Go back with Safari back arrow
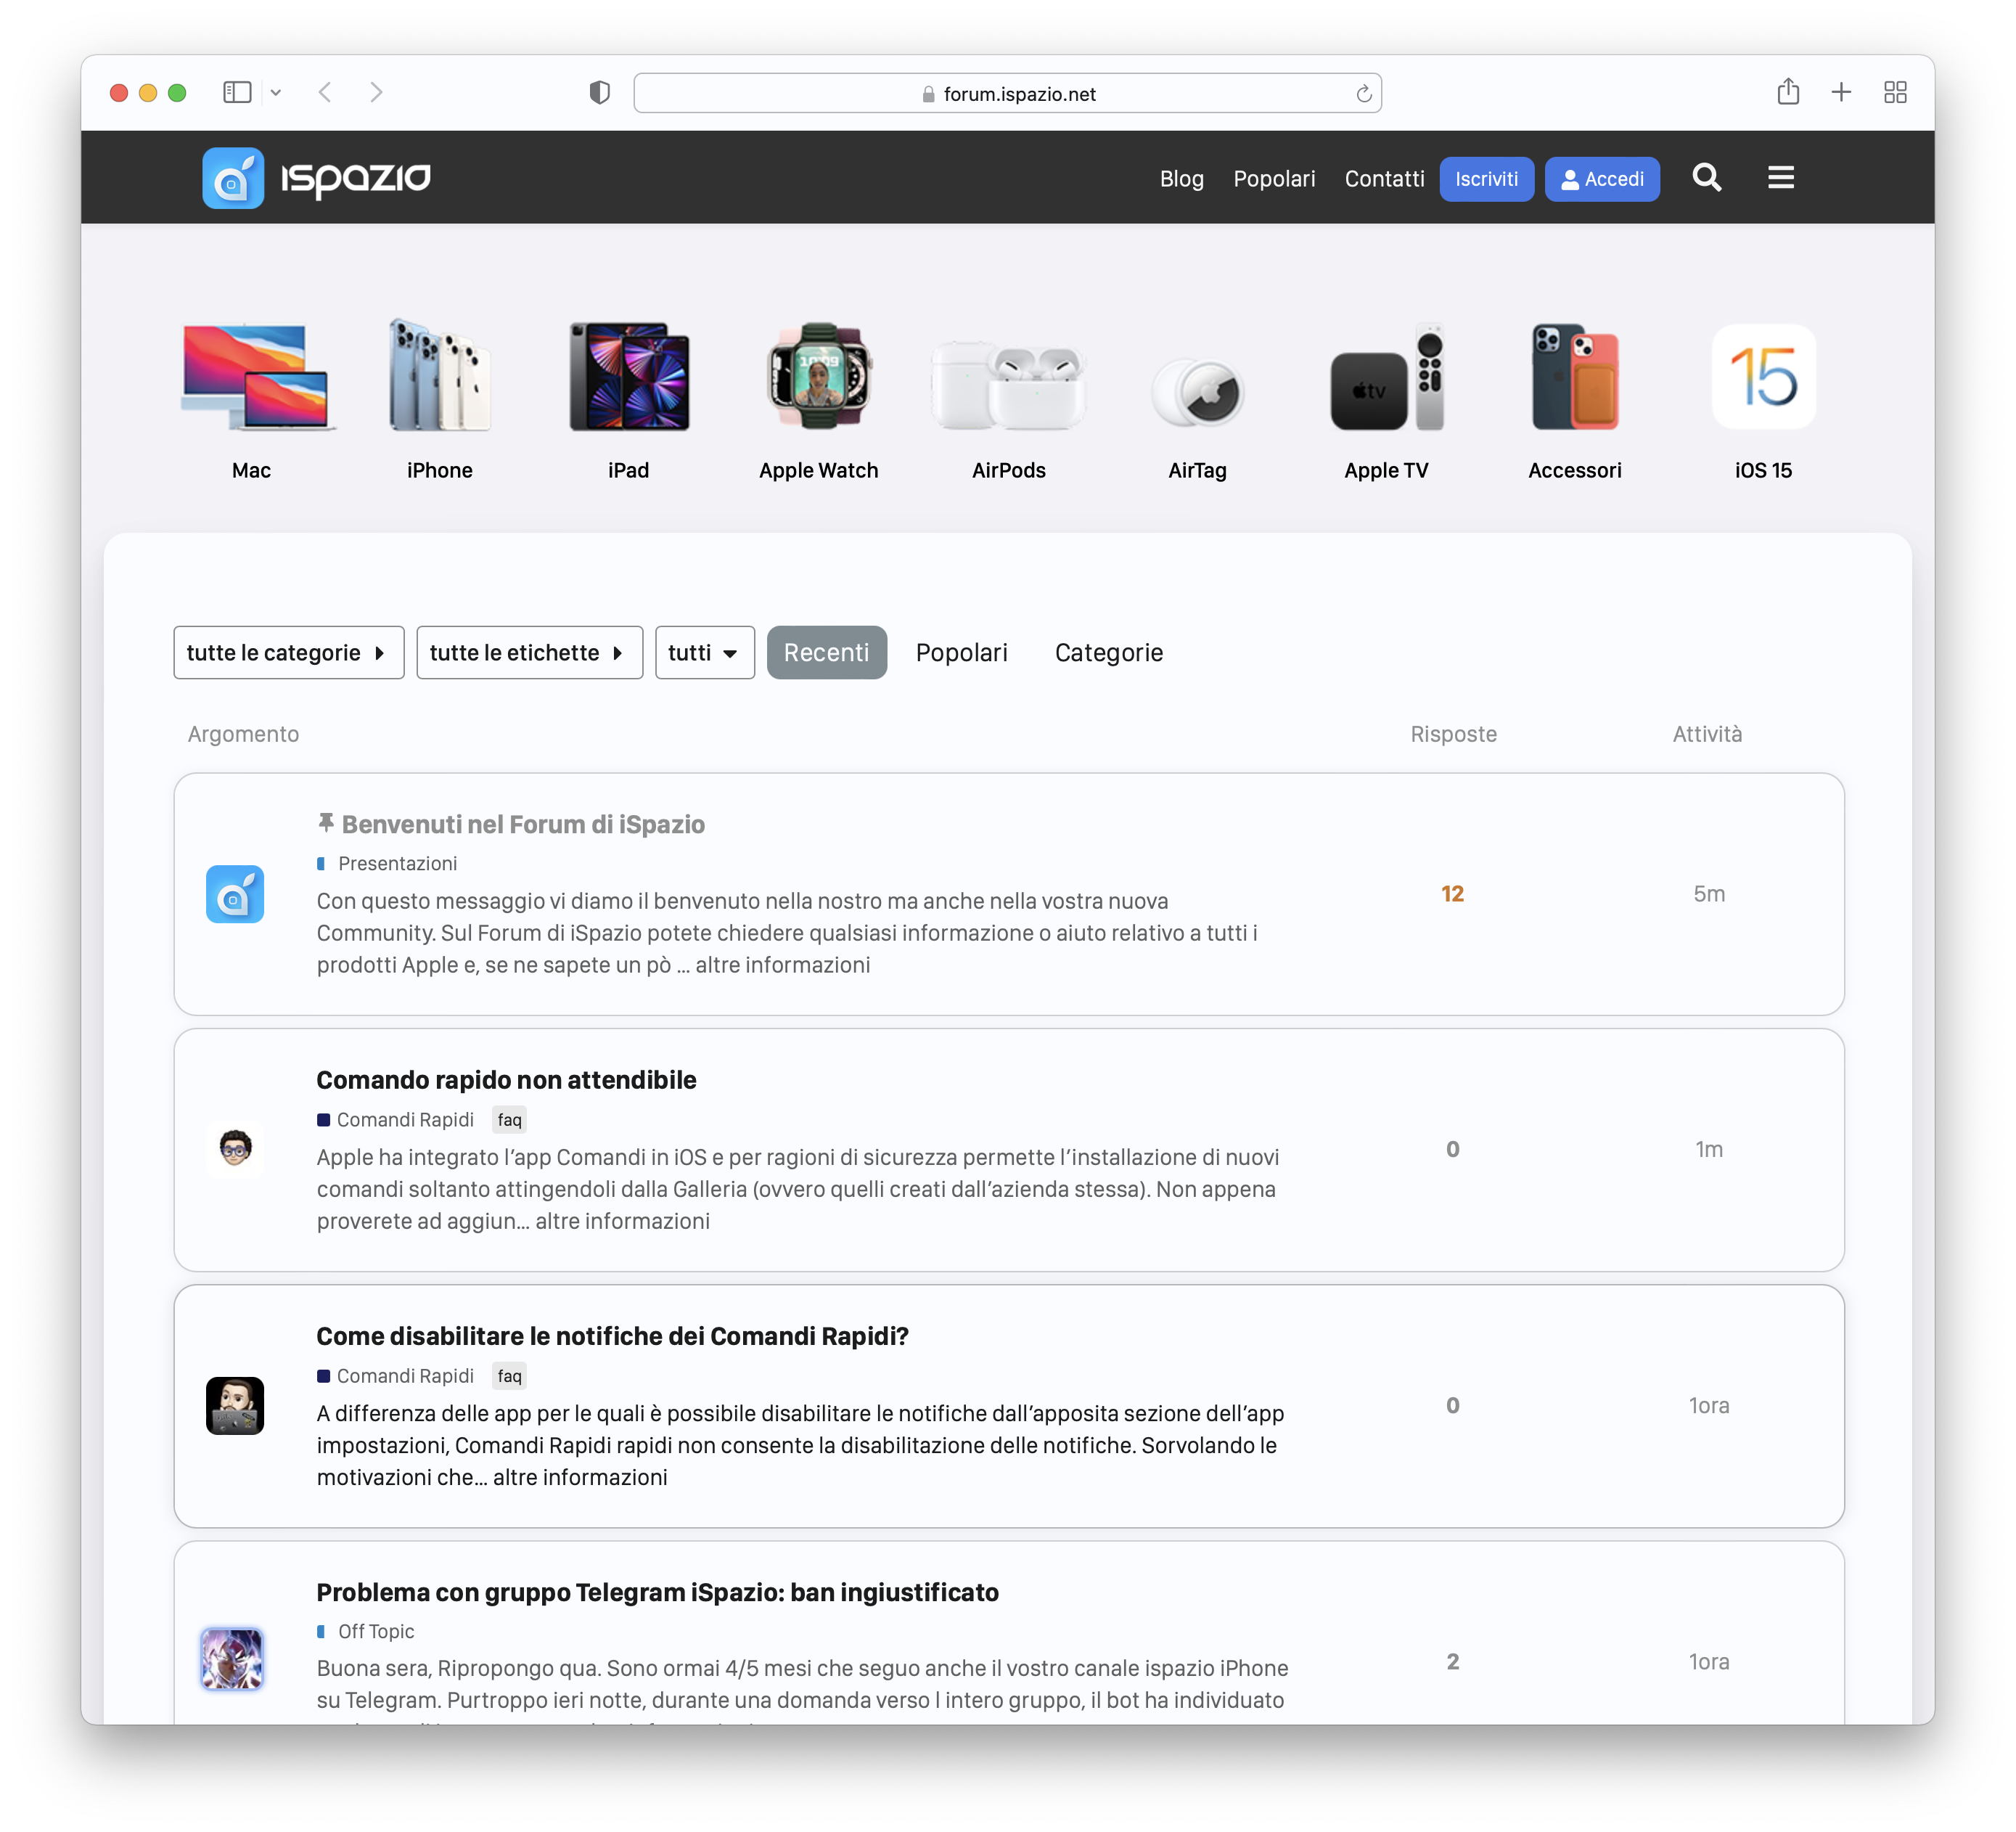Screen dimensions: 2016x1832 (x=325, y=93)
